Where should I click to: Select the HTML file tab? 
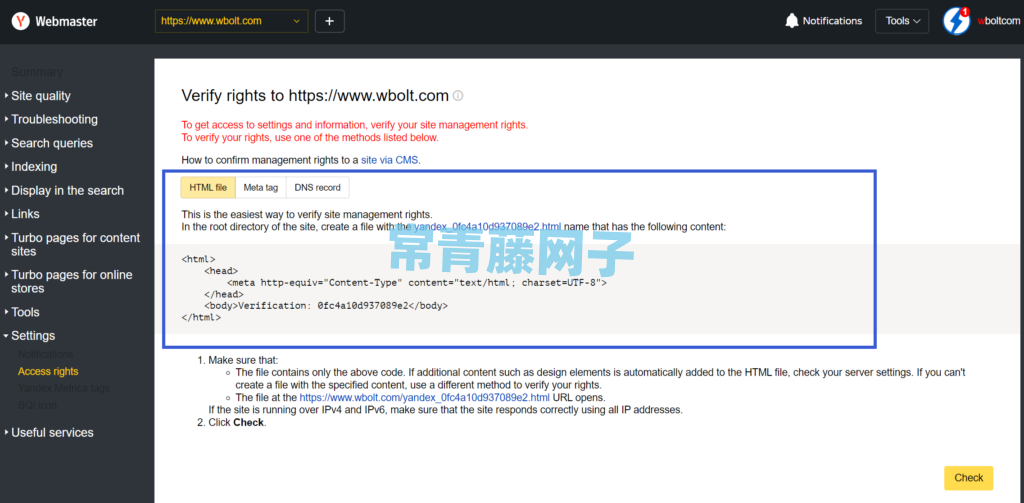click(x=208, y=187)
